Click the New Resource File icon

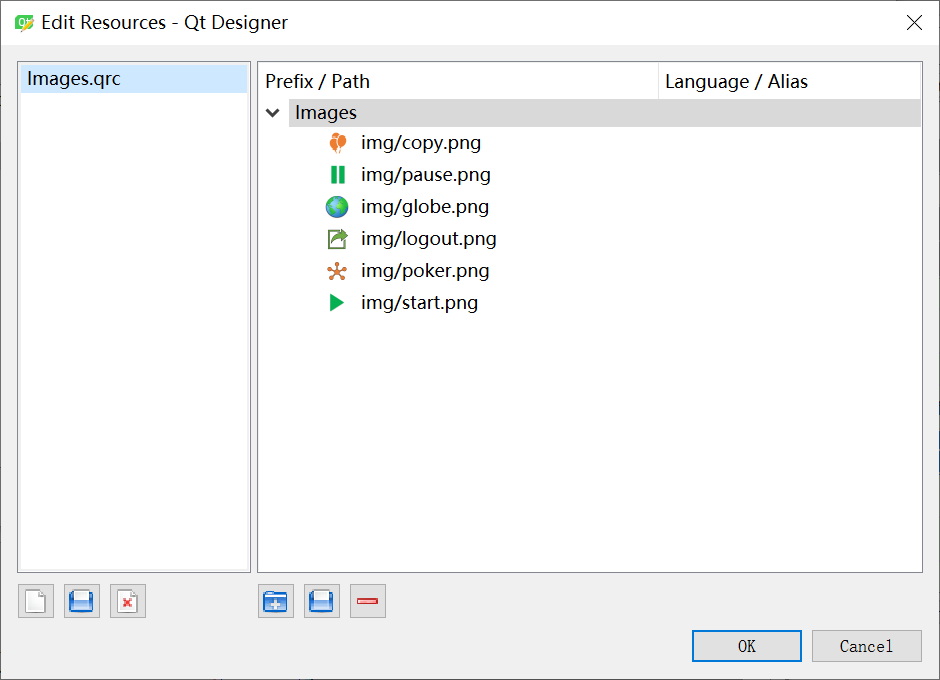[36, 601]
